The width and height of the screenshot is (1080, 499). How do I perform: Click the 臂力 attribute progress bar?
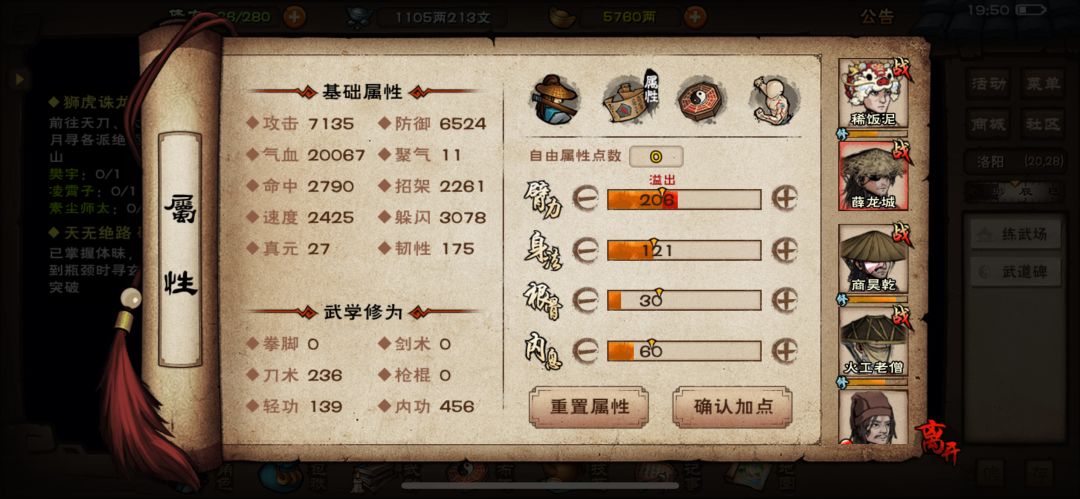click(684, 199)
